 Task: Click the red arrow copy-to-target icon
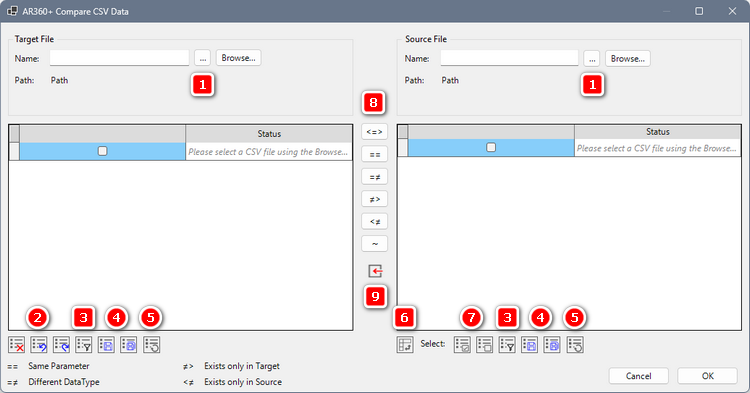coord(375,272)
